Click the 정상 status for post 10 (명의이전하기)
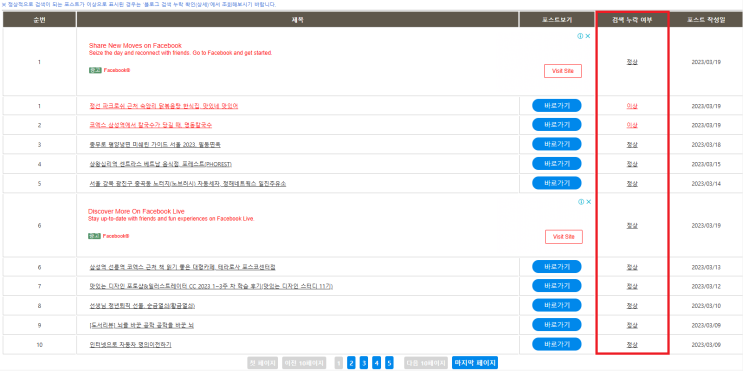 632,344
